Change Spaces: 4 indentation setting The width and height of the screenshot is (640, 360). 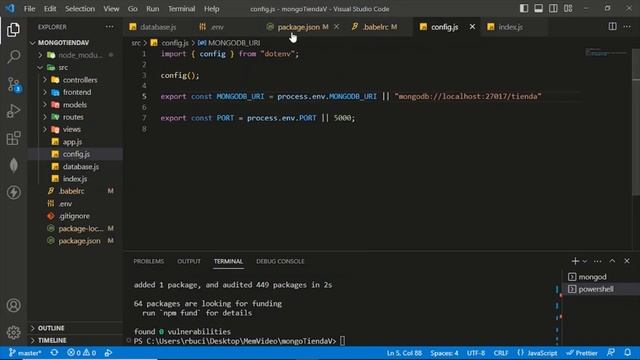click(x=444, y=353)
